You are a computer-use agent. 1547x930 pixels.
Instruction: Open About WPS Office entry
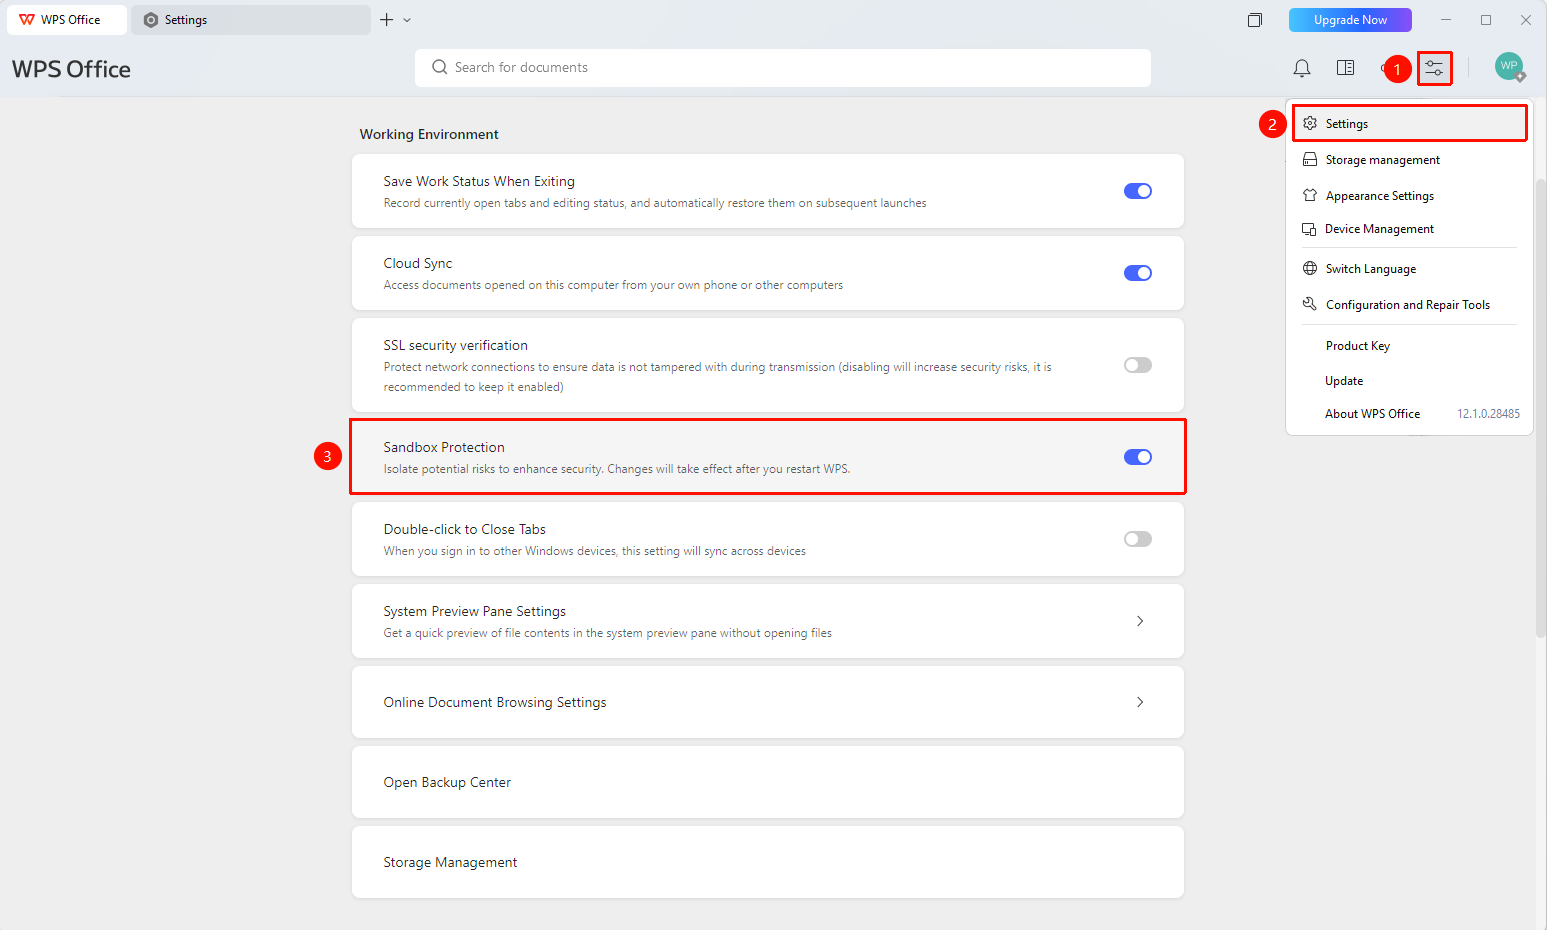point(1372,414)
